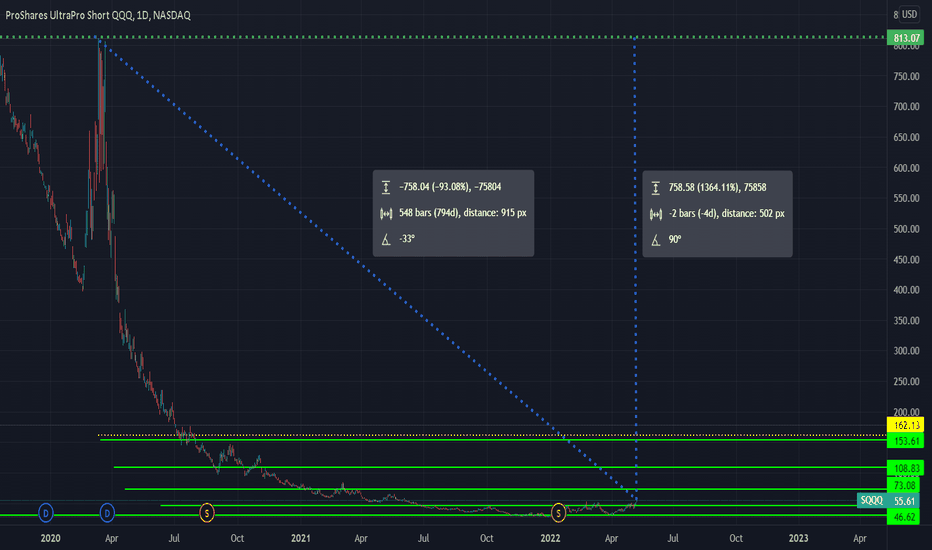
Task: Click the -758.04 (-93.08%), -75804 readout
Action: 450,187
